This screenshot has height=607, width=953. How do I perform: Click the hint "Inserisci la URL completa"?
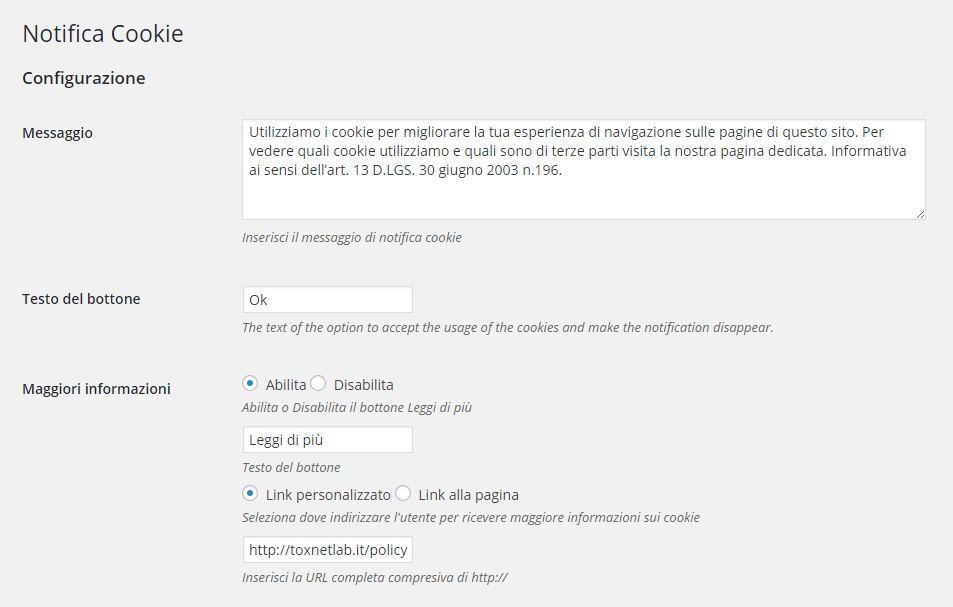tap(375, 578)
